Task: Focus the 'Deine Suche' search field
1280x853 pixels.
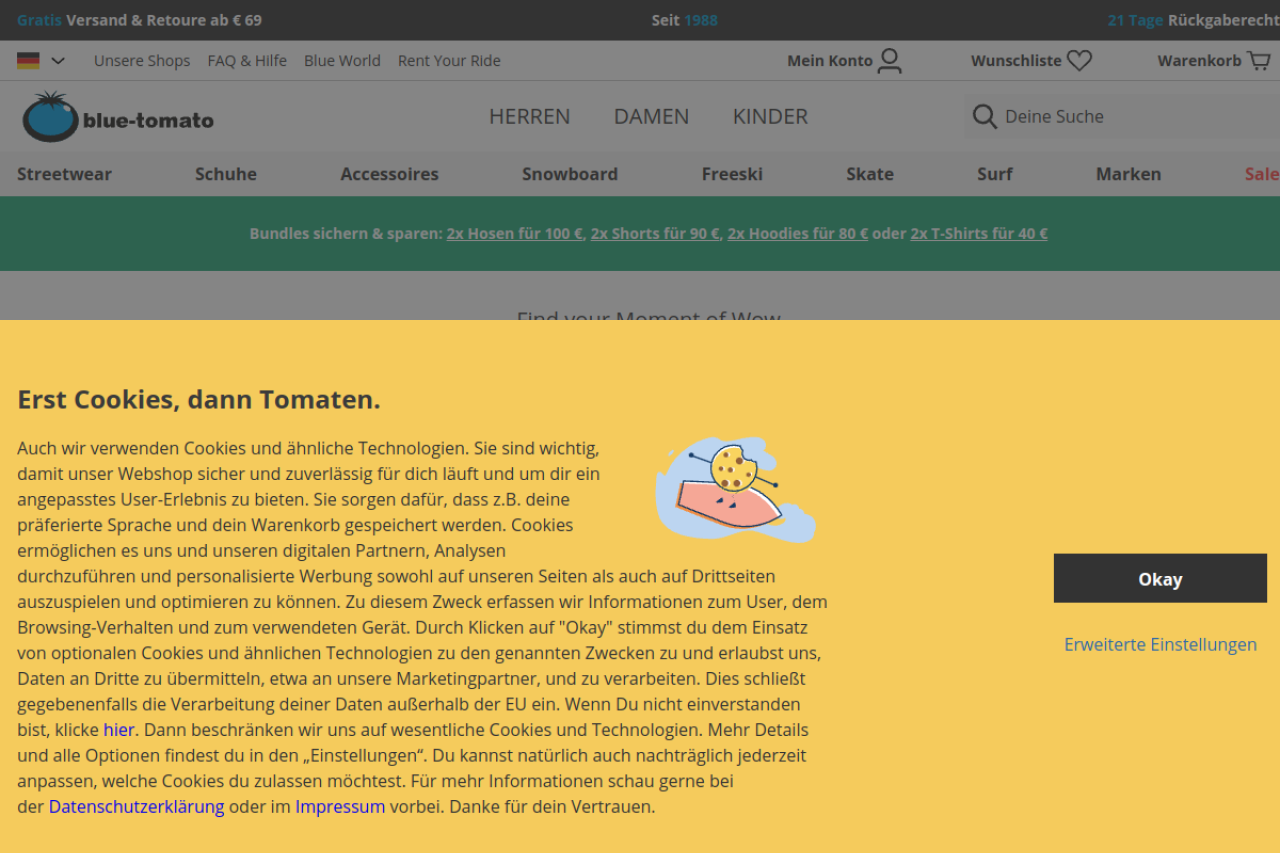Action: pos(1122,117)
